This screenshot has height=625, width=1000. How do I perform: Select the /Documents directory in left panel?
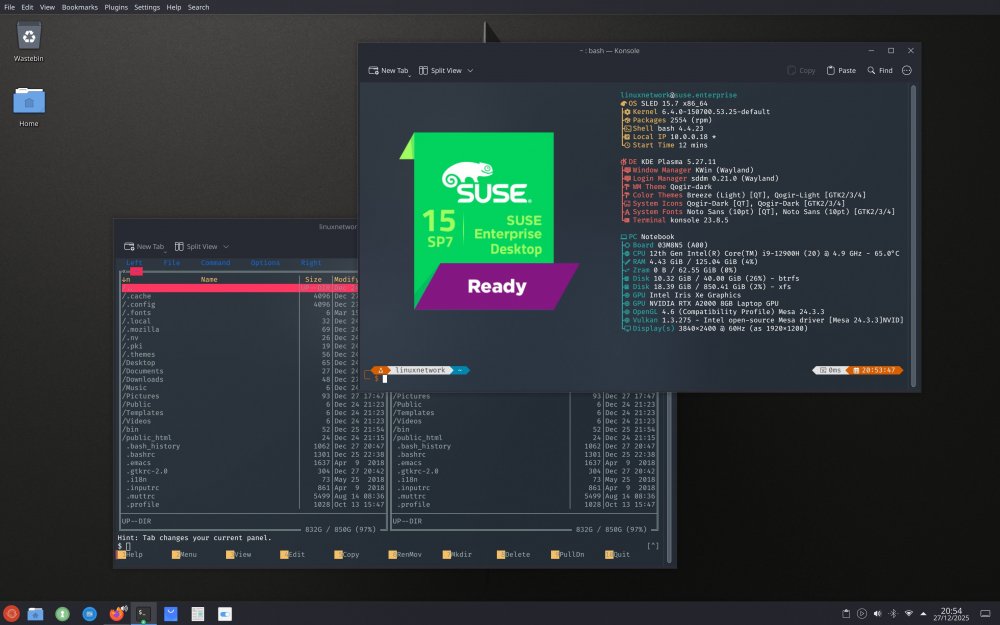[145, 371]
